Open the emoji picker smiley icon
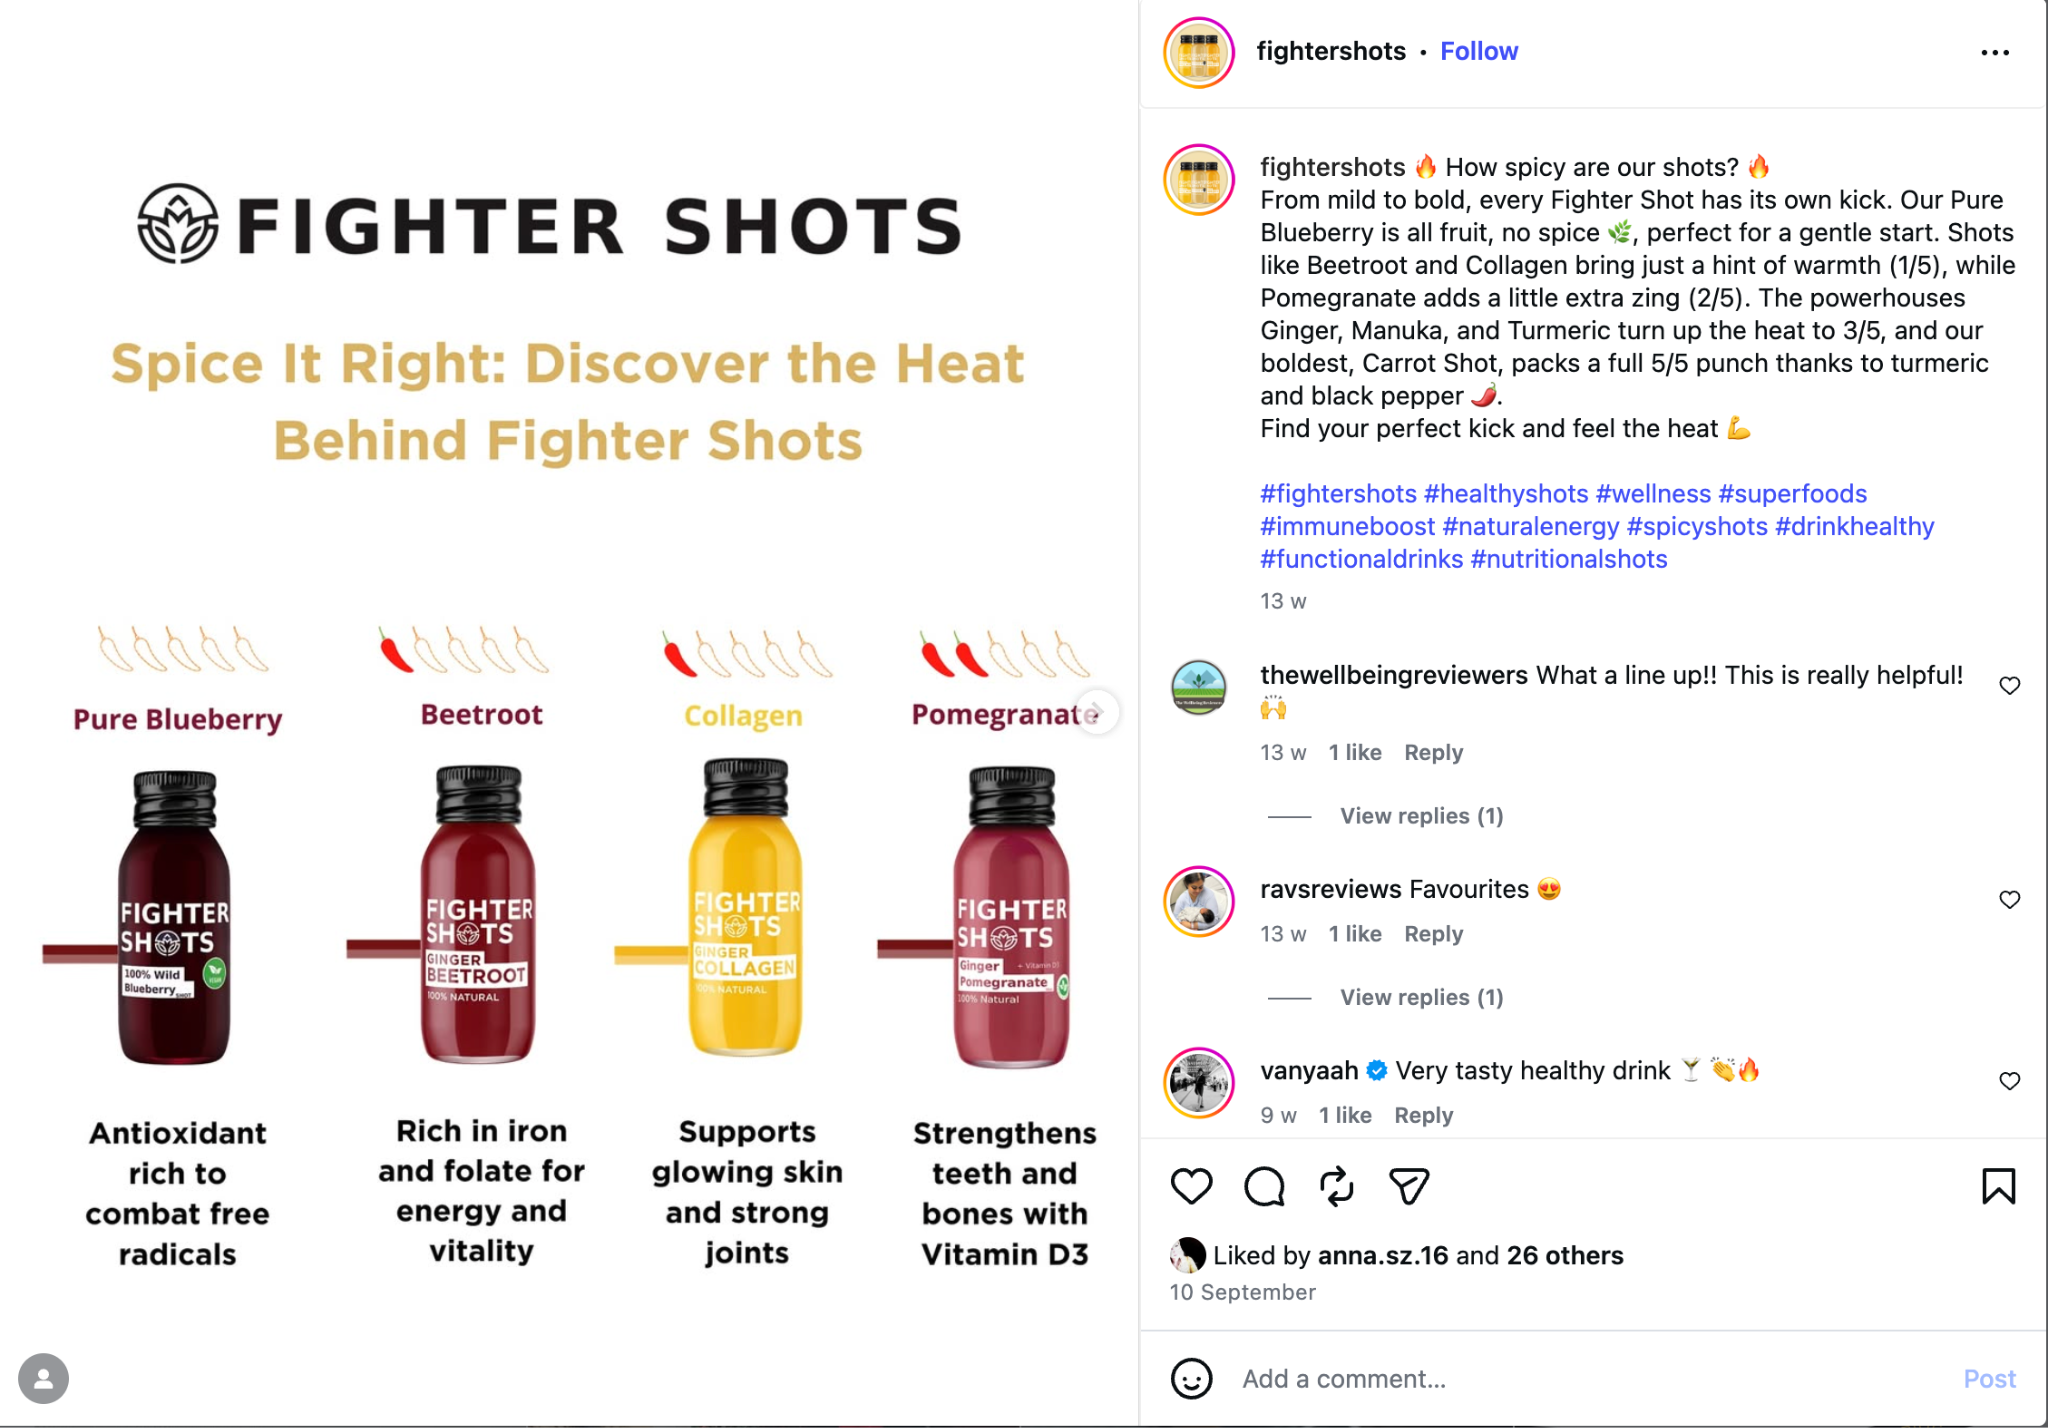The width and height of the screenshot is (2048, 1428). click(x=1191, y=1378)
